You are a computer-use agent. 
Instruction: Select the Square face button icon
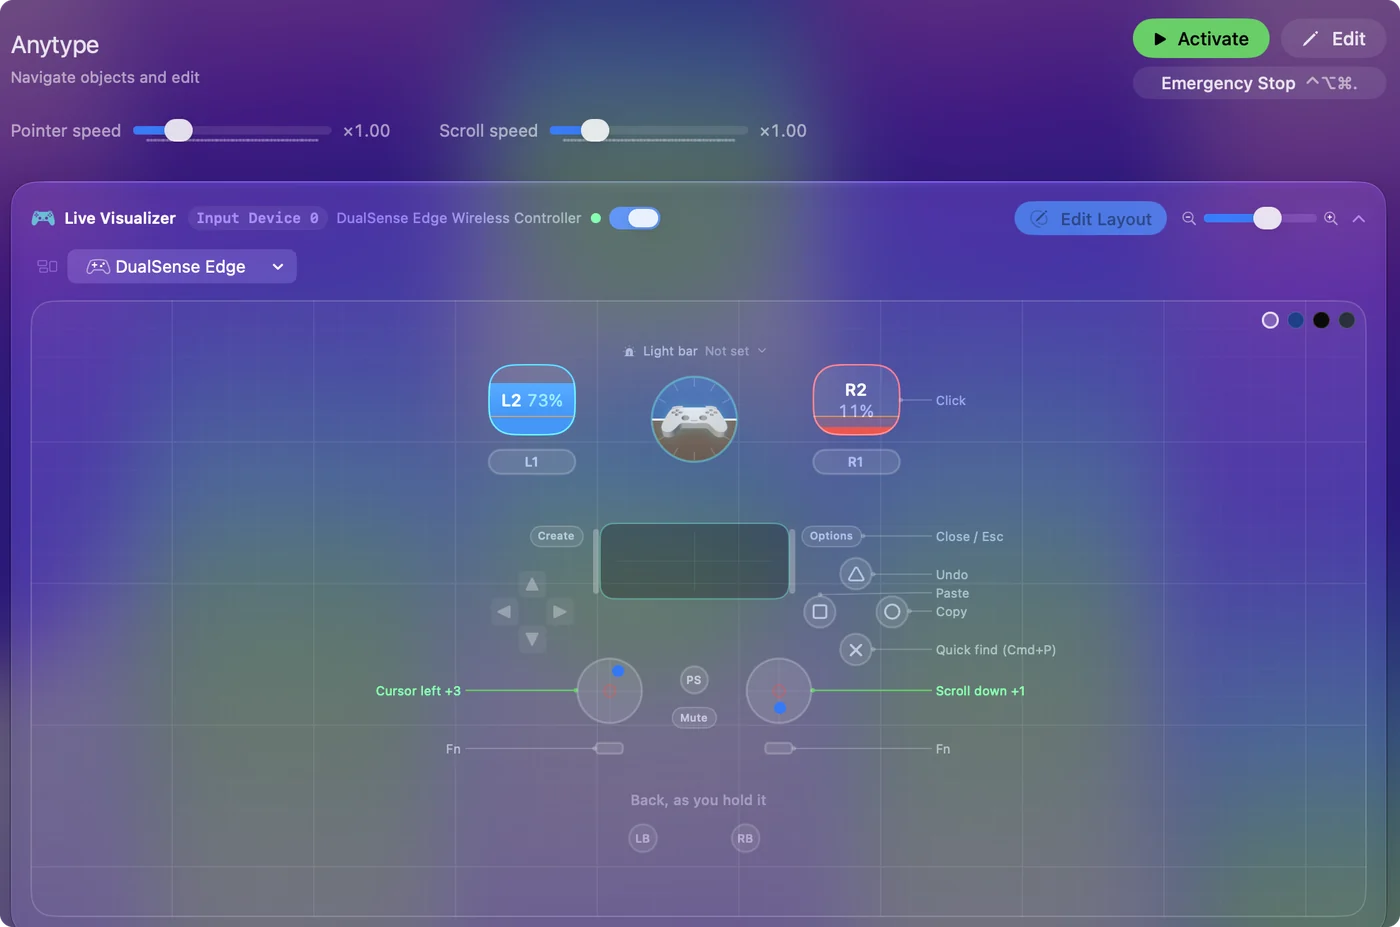click(820, 612)
